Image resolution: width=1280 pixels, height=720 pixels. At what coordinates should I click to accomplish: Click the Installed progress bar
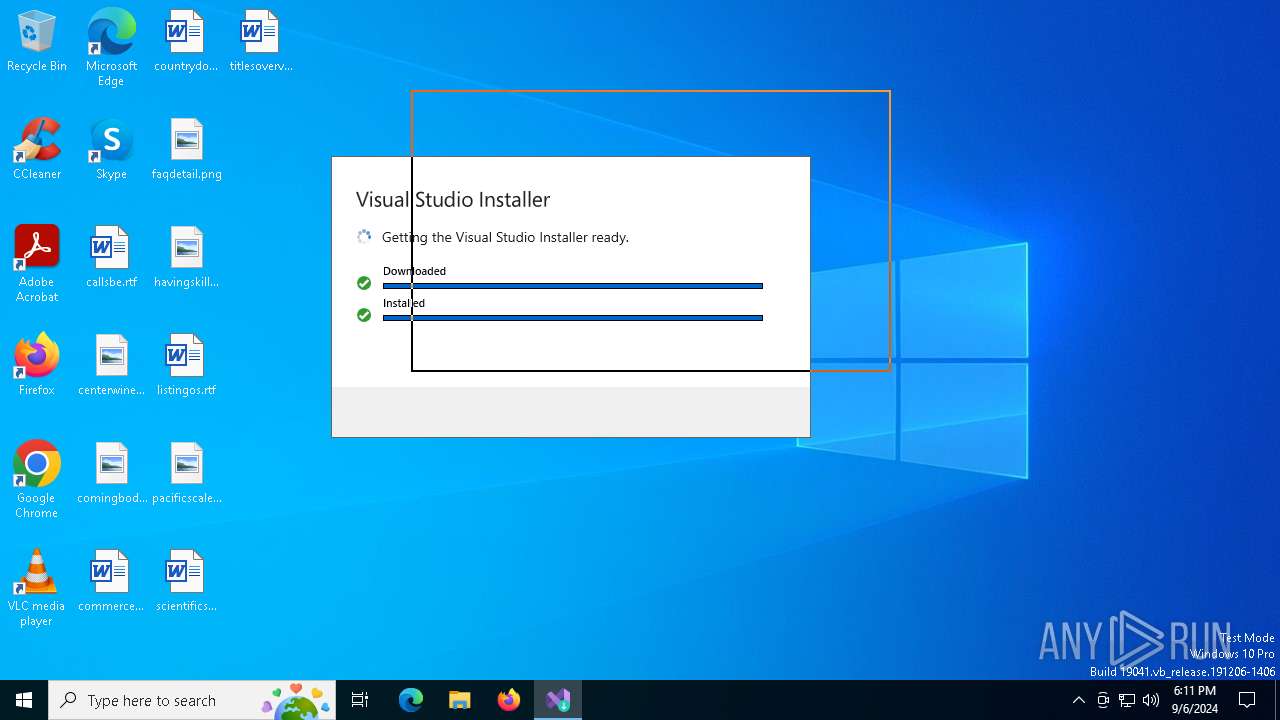coord(573,318)
